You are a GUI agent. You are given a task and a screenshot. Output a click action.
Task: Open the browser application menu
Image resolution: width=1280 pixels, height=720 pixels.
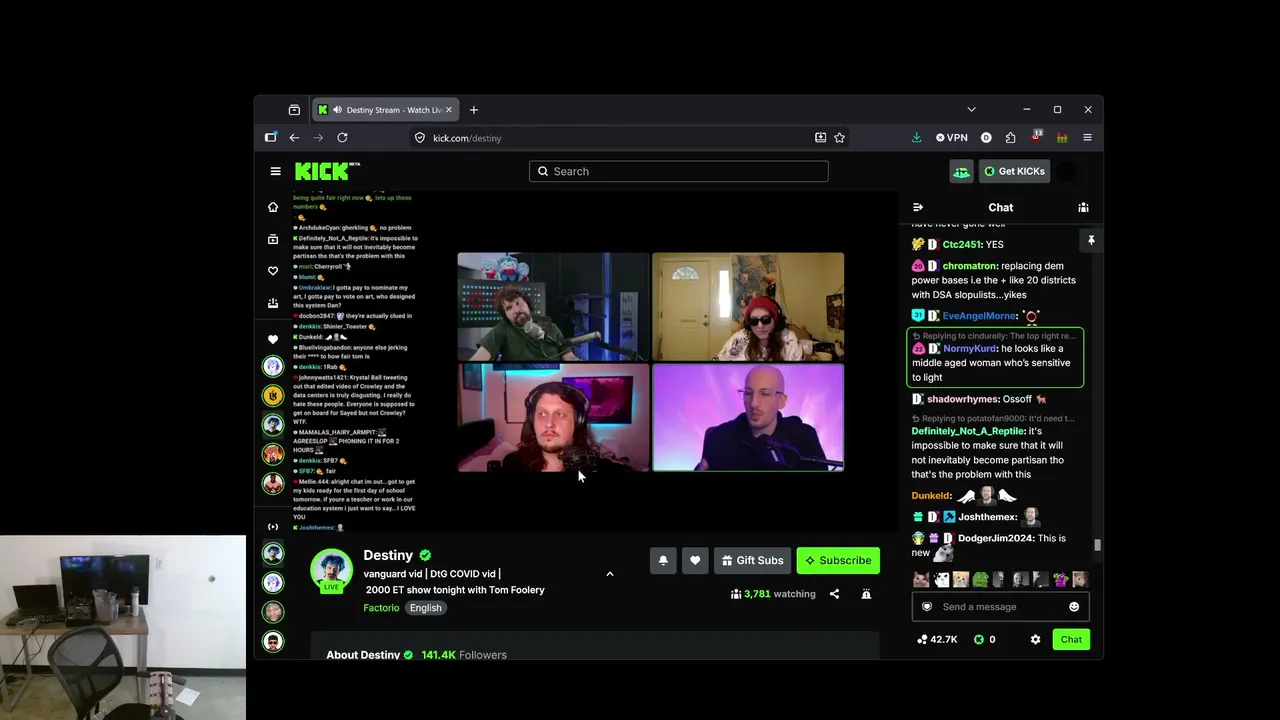pos(1087,138)
